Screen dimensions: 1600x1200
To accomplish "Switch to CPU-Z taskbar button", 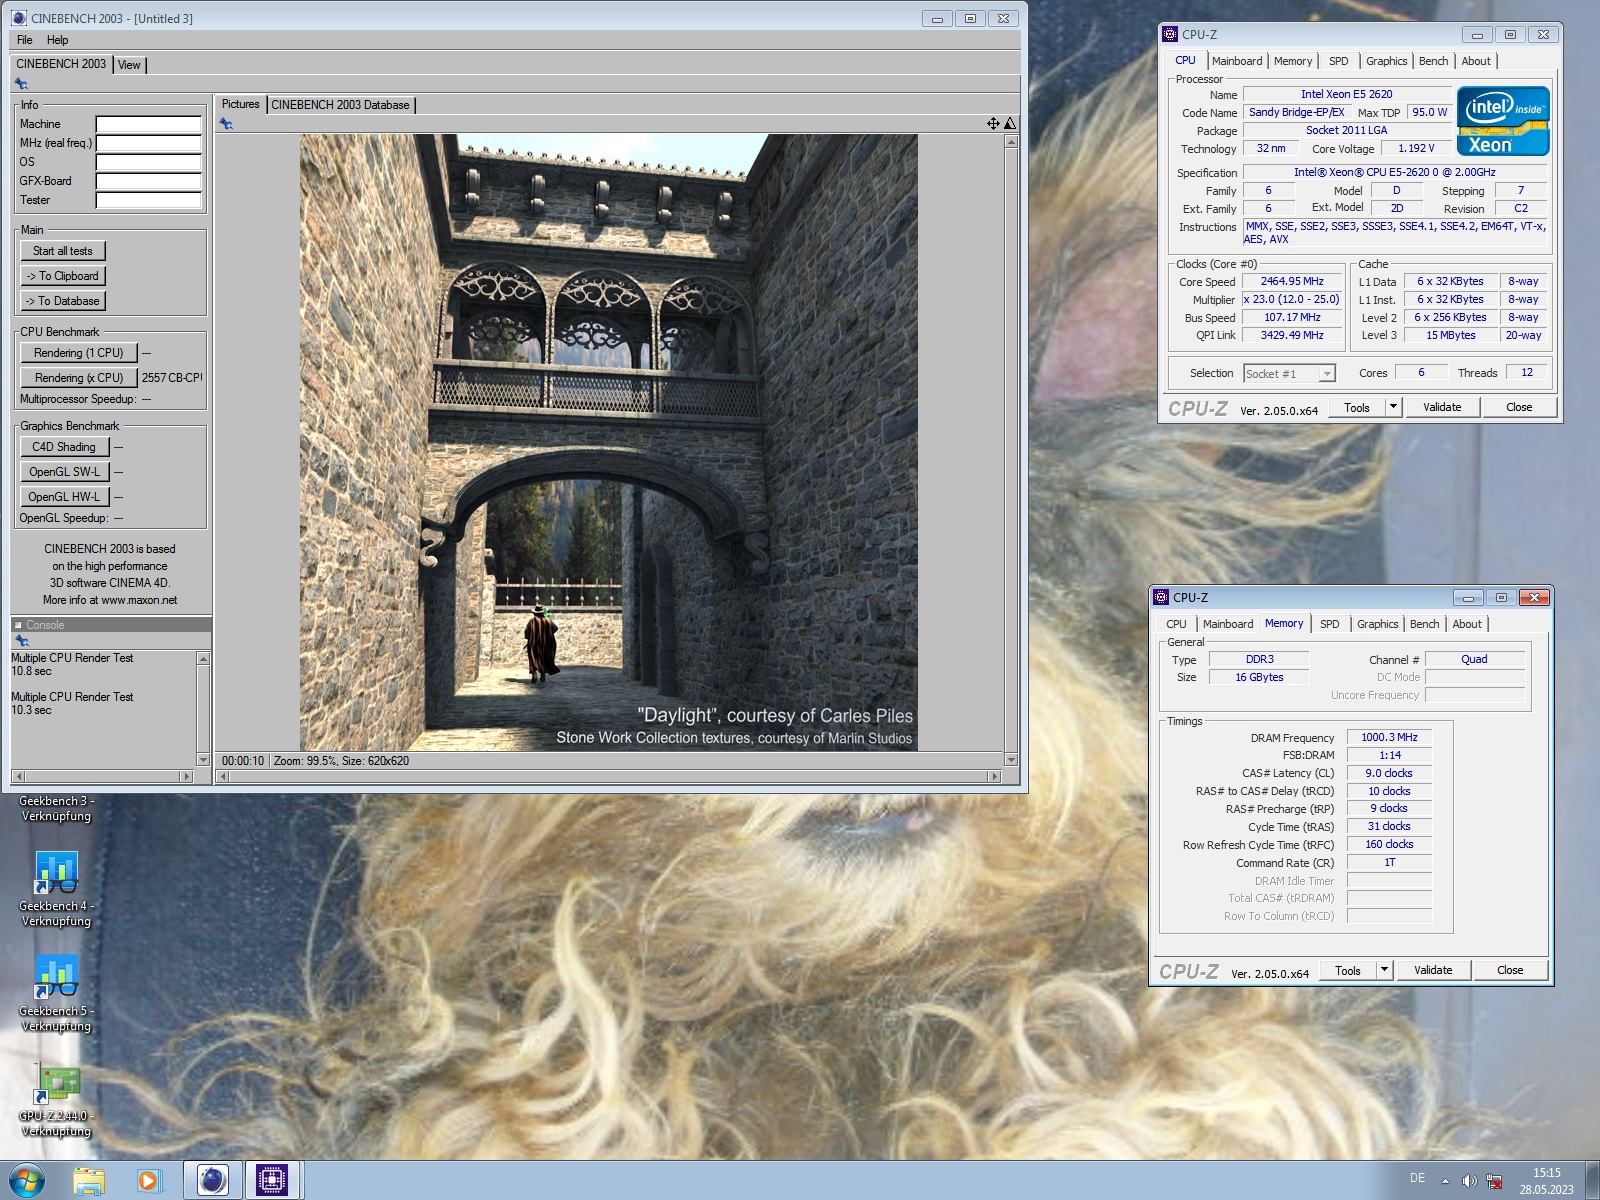I will tap(272, 1181).
